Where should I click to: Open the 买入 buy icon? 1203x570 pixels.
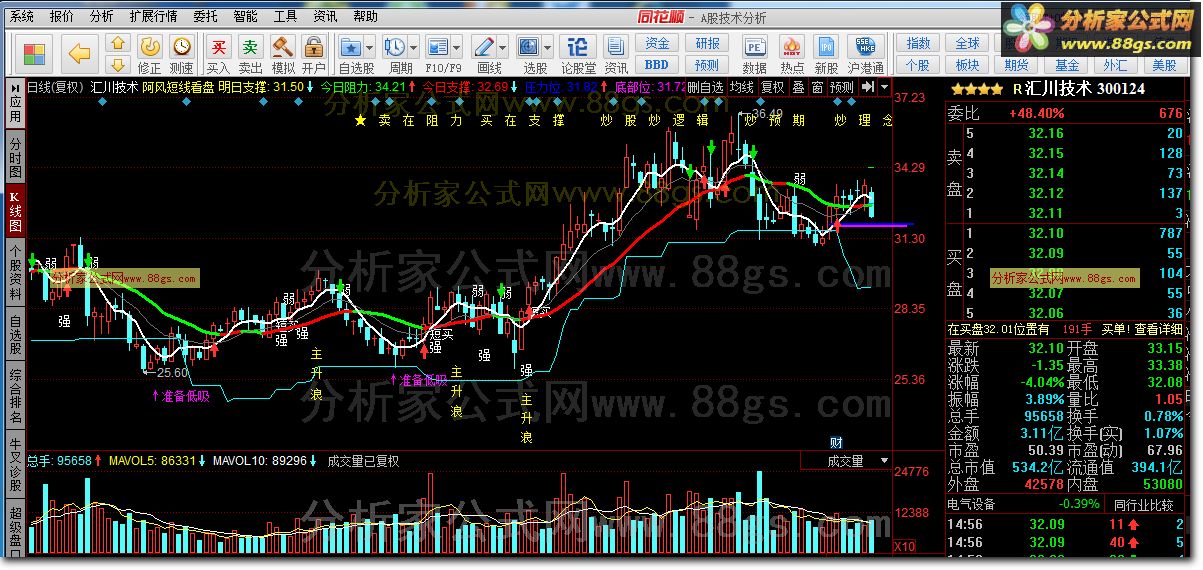[218, 46]
